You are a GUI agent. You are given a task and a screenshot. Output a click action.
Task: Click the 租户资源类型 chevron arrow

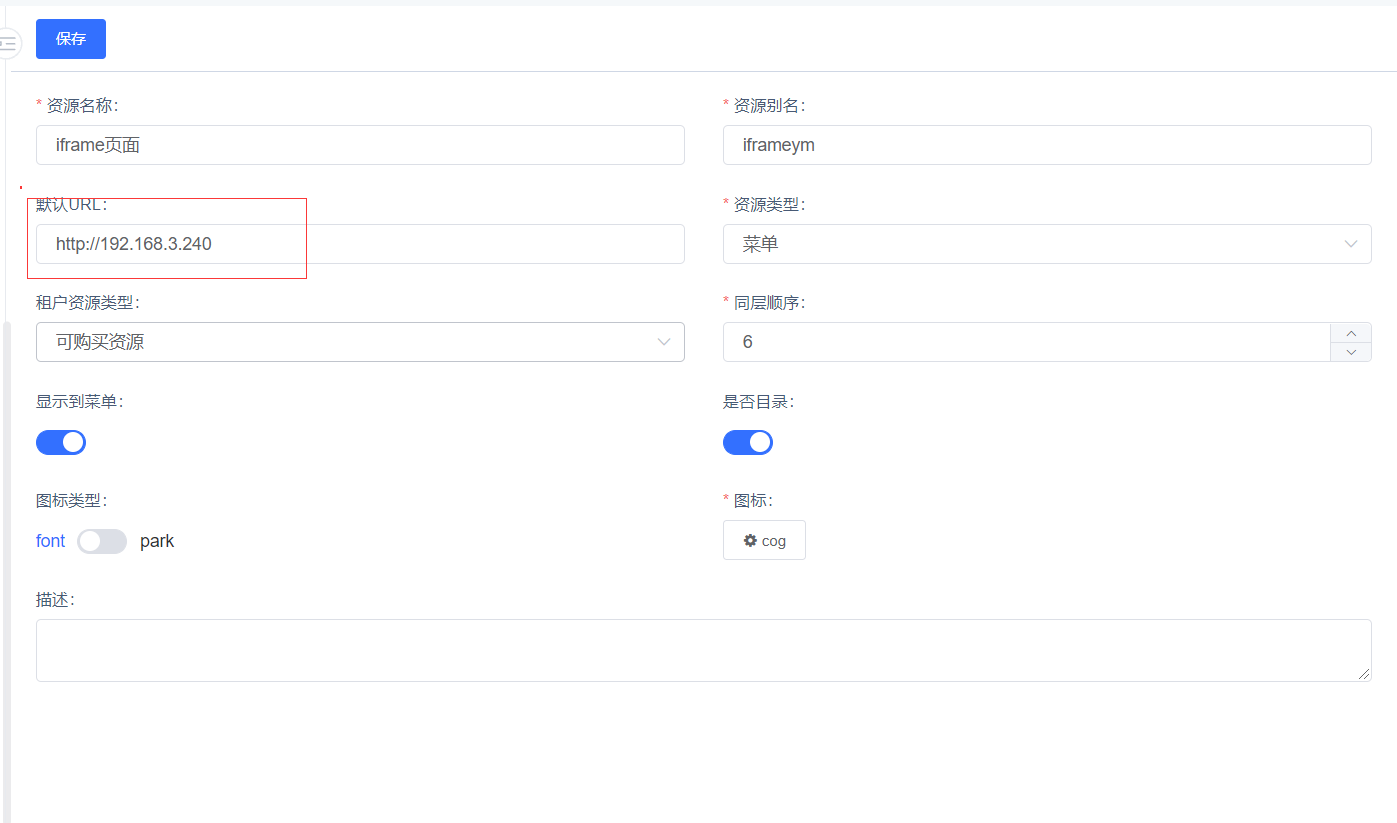tap(664, 342)
